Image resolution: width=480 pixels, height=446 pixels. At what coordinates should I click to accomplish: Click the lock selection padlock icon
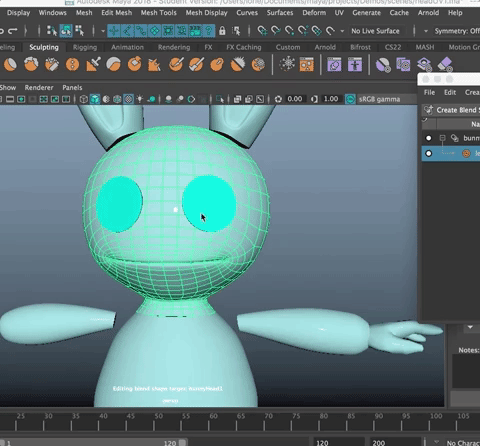point(222,31)
